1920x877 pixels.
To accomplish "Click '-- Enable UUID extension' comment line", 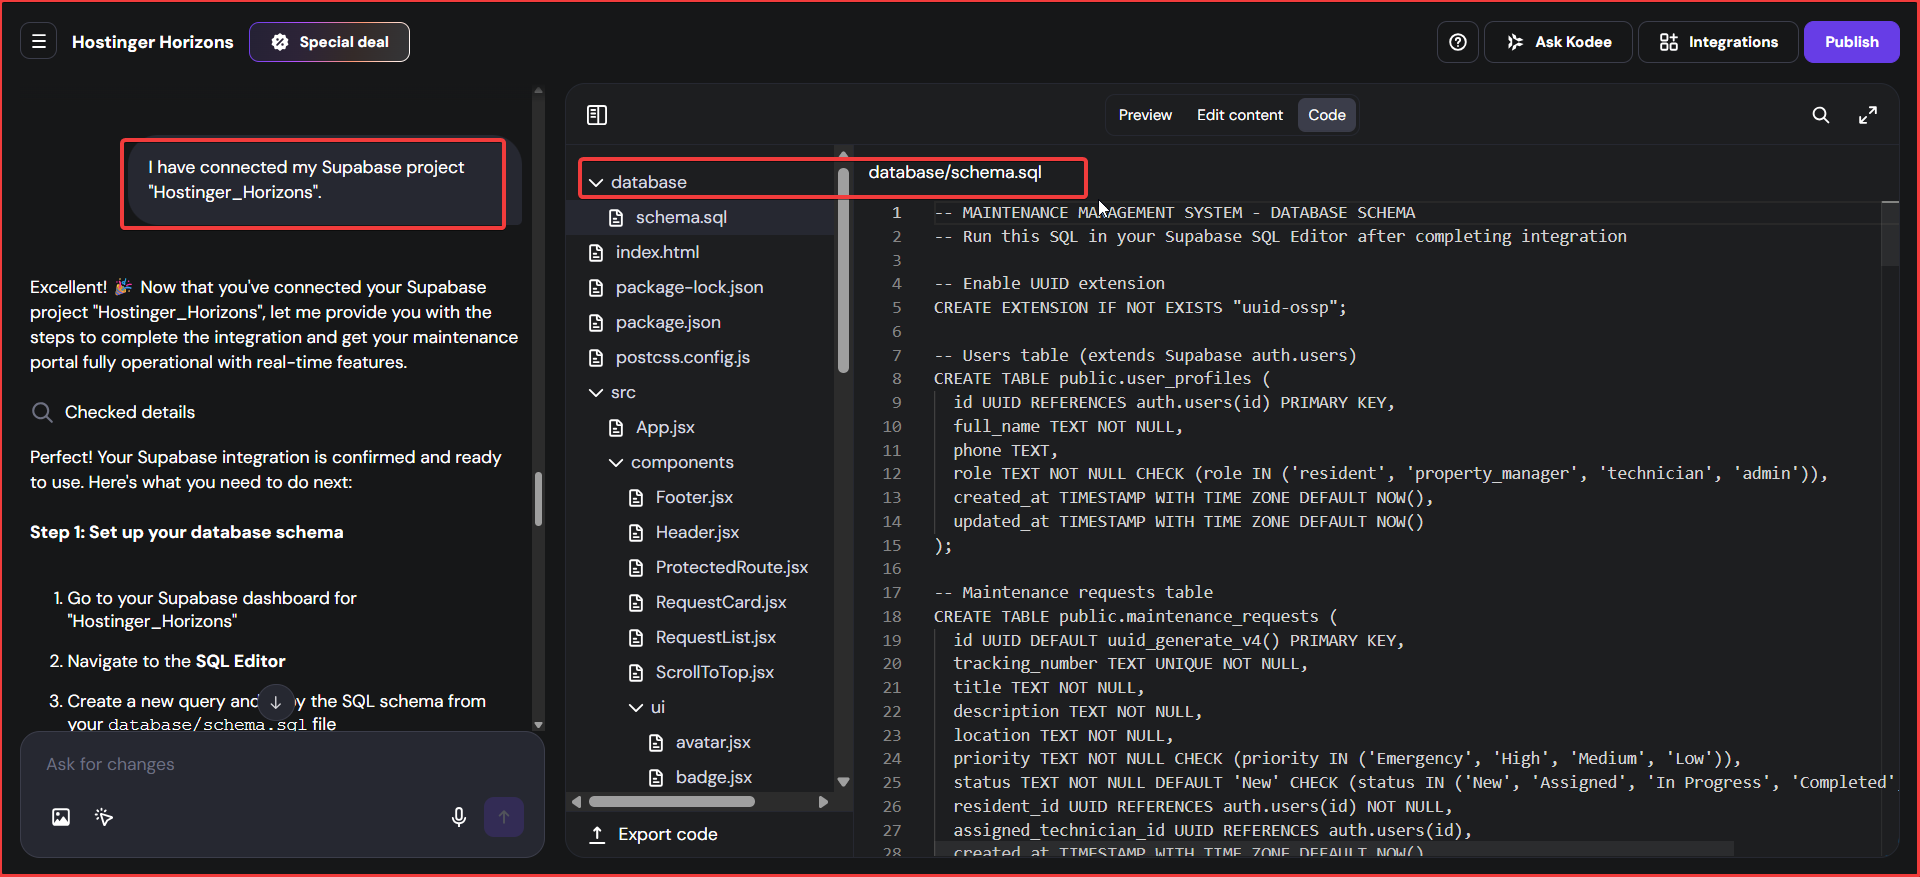I will pyautogui.click(x=1049, y=283).
